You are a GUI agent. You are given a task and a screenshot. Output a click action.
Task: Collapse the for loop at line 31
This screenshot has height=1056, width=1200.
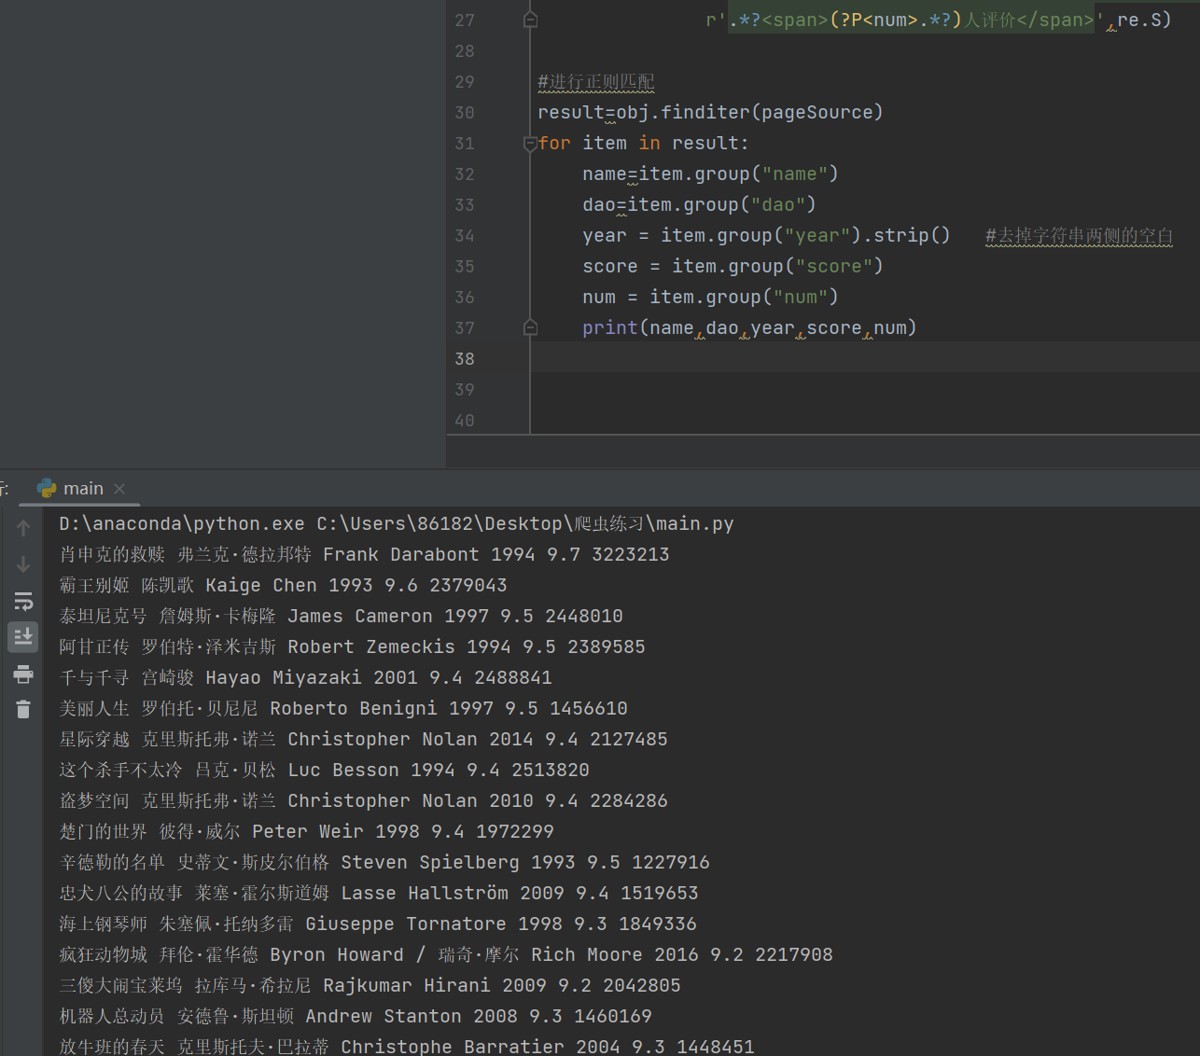pos(531,143)
